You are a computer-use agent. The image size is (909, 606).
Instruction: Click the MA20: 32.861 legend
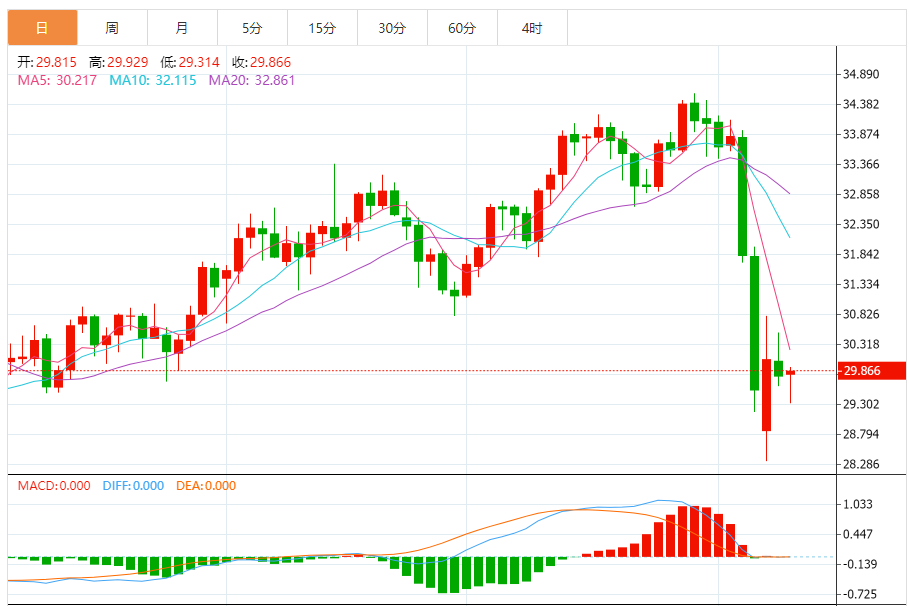[x=252, y=81]
